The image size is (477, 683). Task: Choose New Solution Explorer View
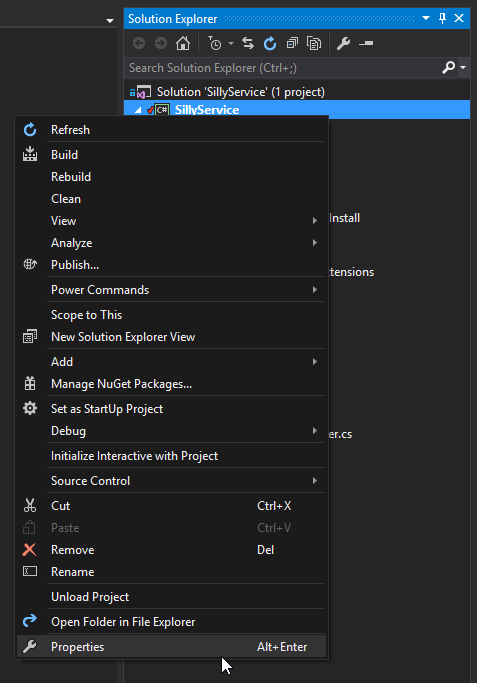tap(171, 337)
